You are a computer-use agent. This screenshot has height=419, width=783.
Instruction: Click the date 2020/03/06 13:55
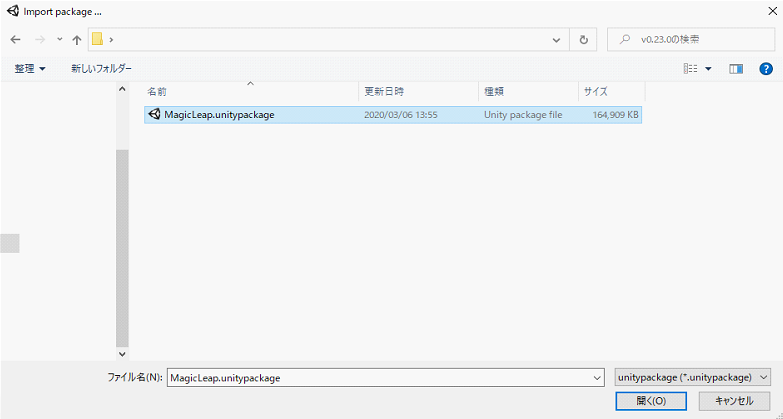point(400,115)
